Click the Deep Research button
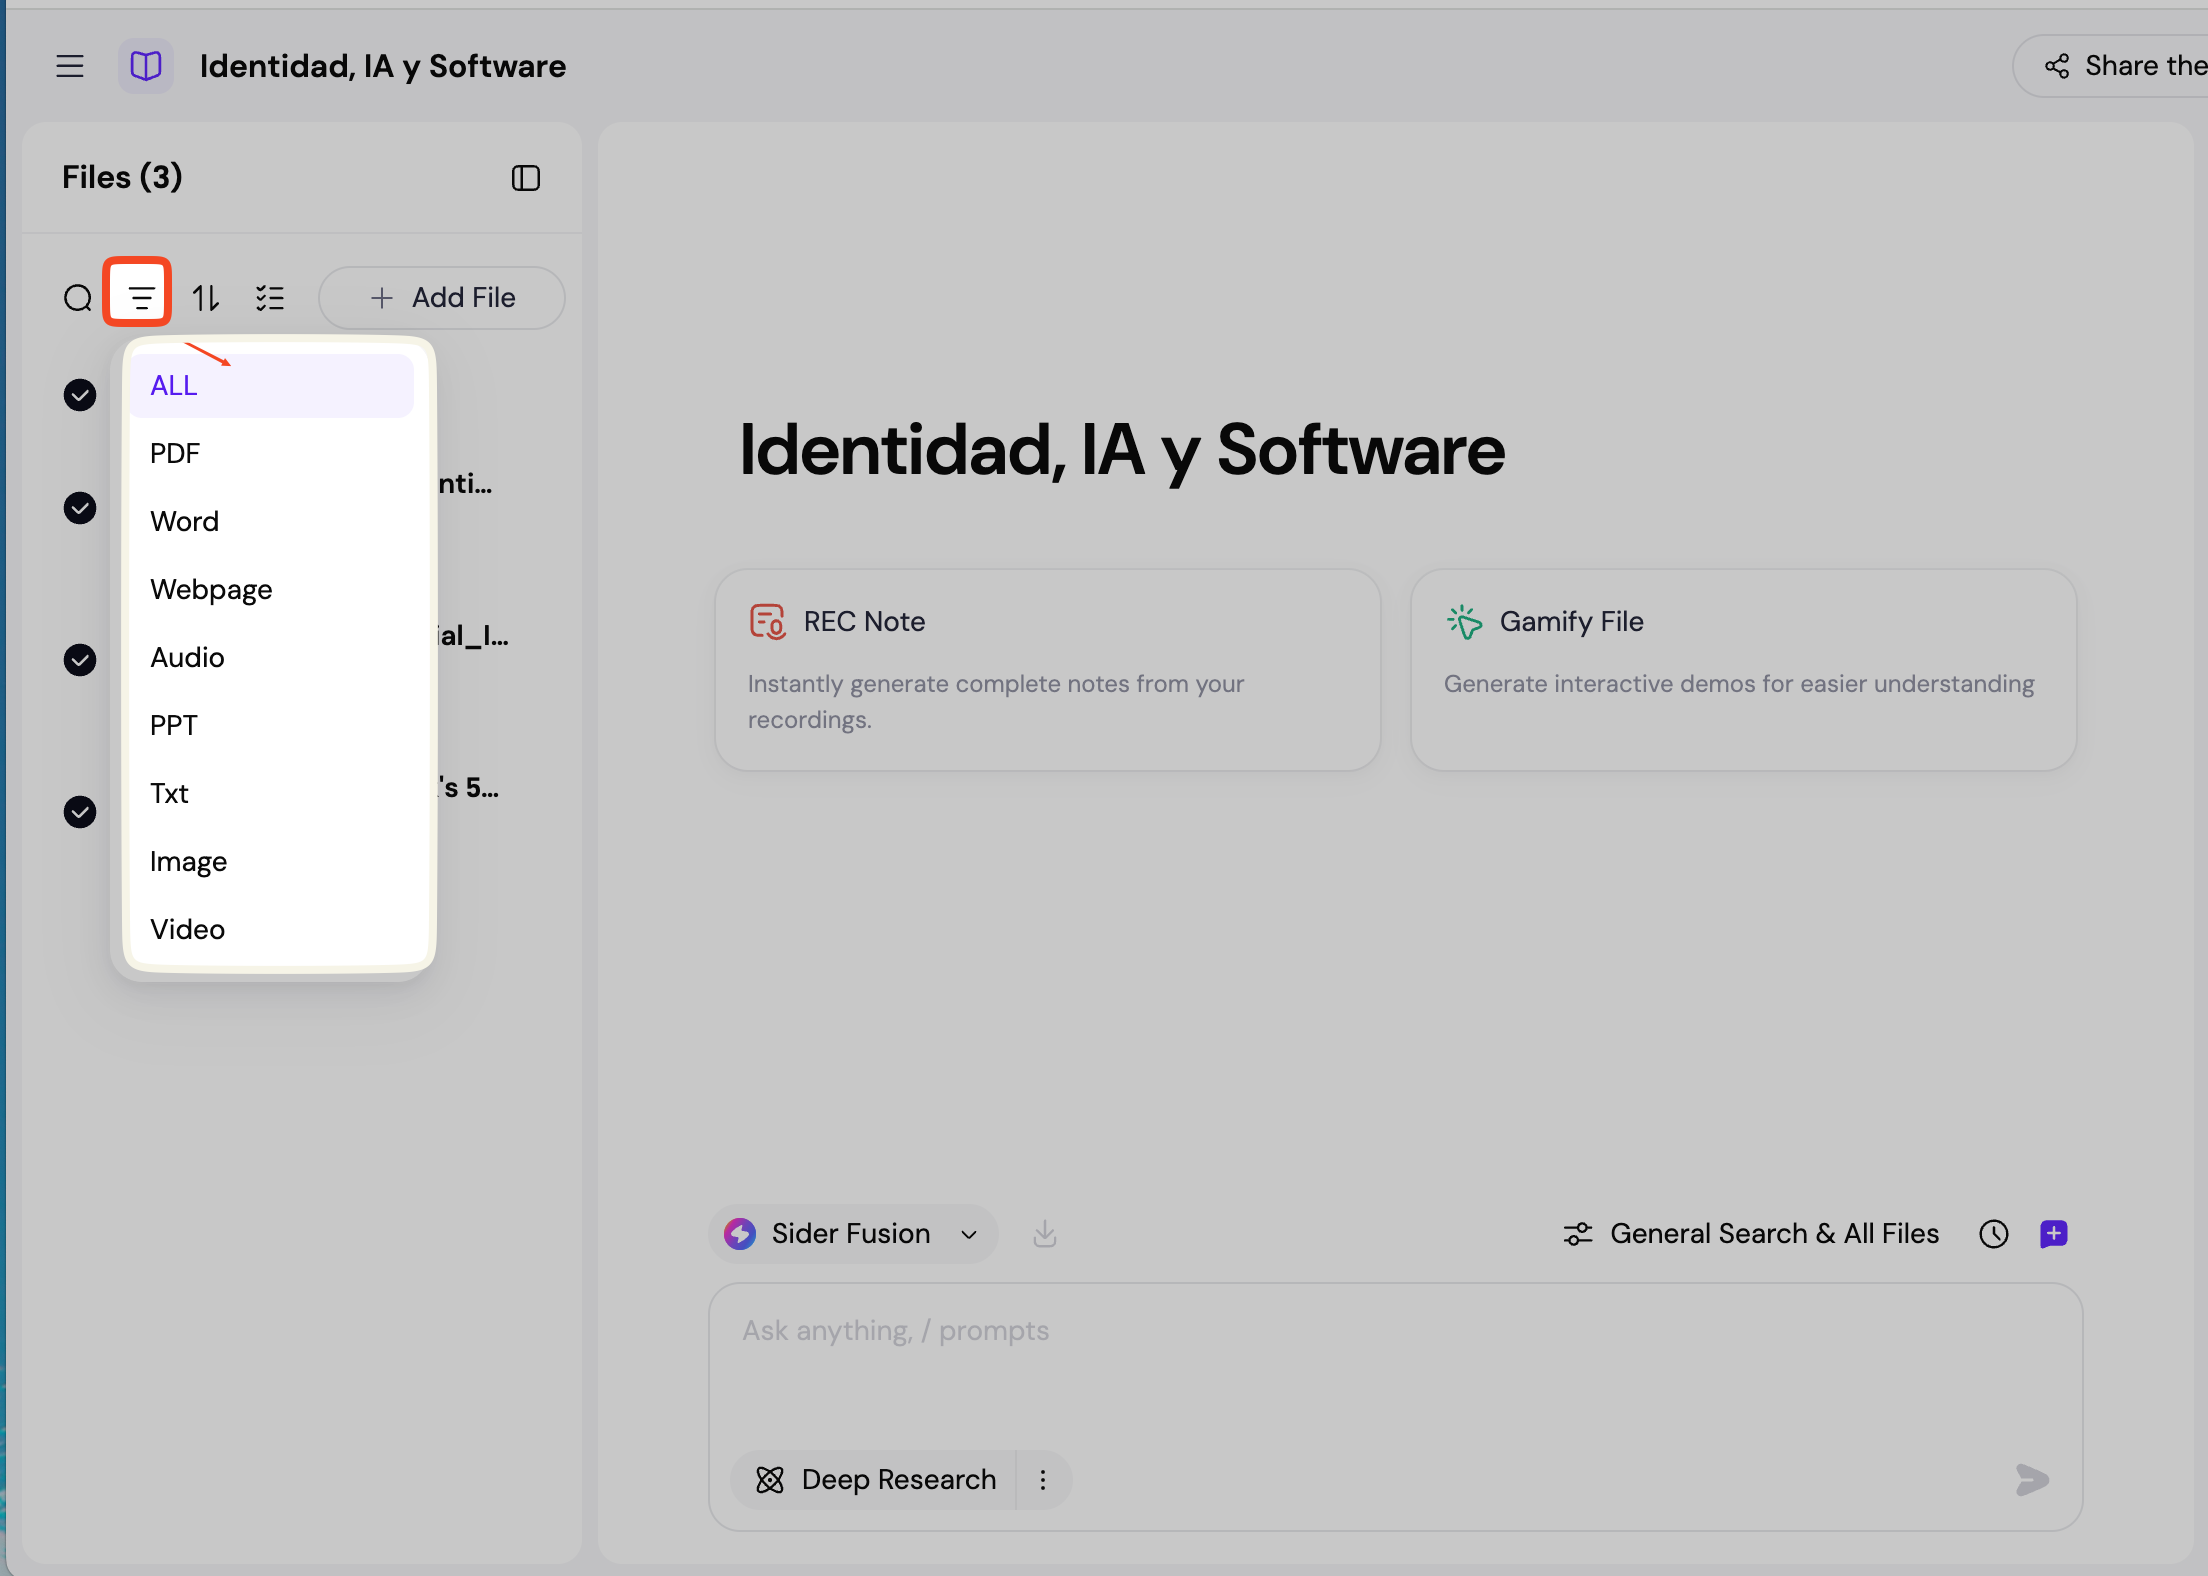Screen dimensions: 2208x1576 [x=874, y=1480]
